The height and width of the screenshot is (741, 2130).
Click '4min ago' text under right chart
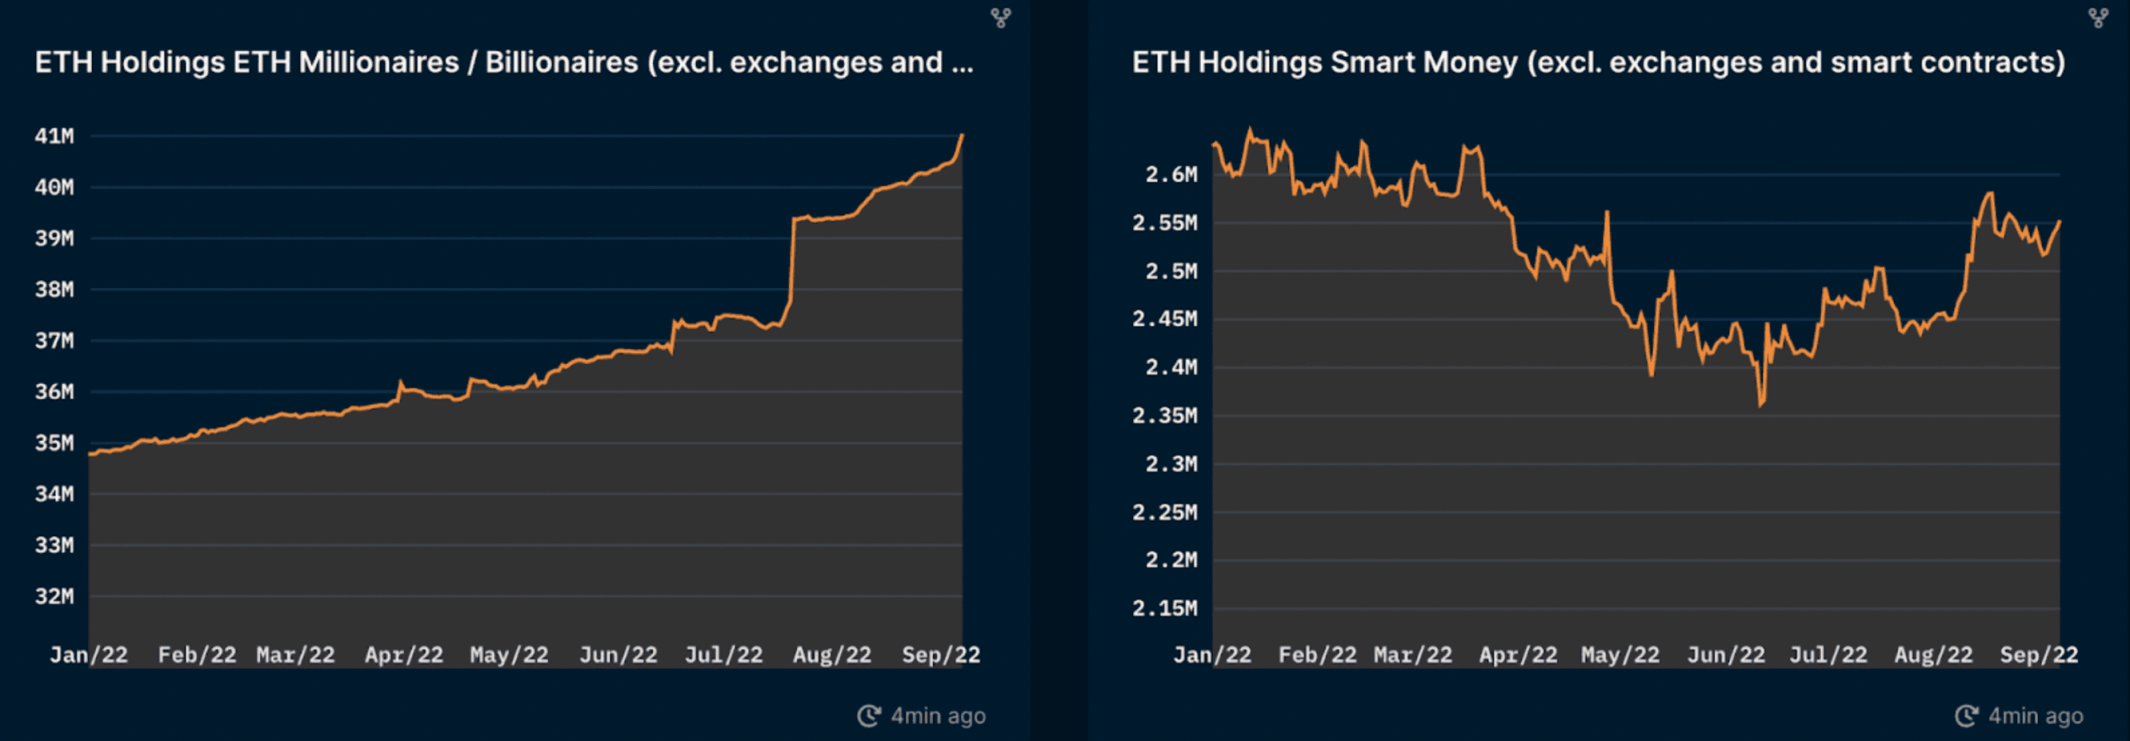2036,716
